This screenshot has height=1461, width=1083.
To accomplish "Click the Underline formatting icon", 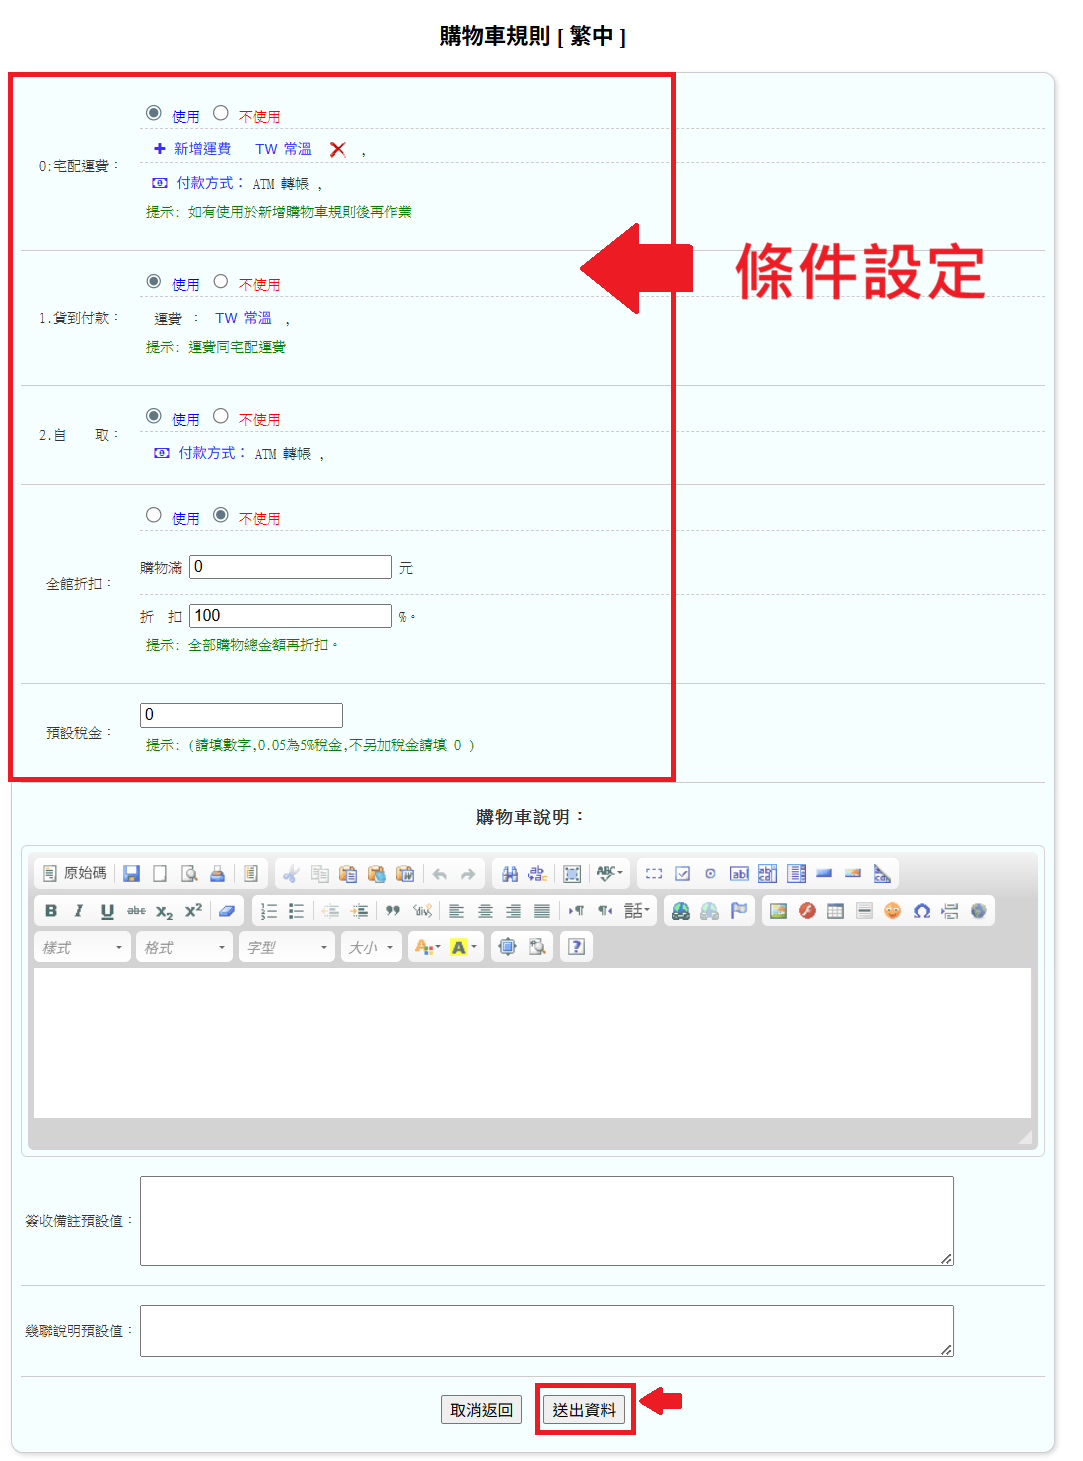I will click(x=107, y=911).
